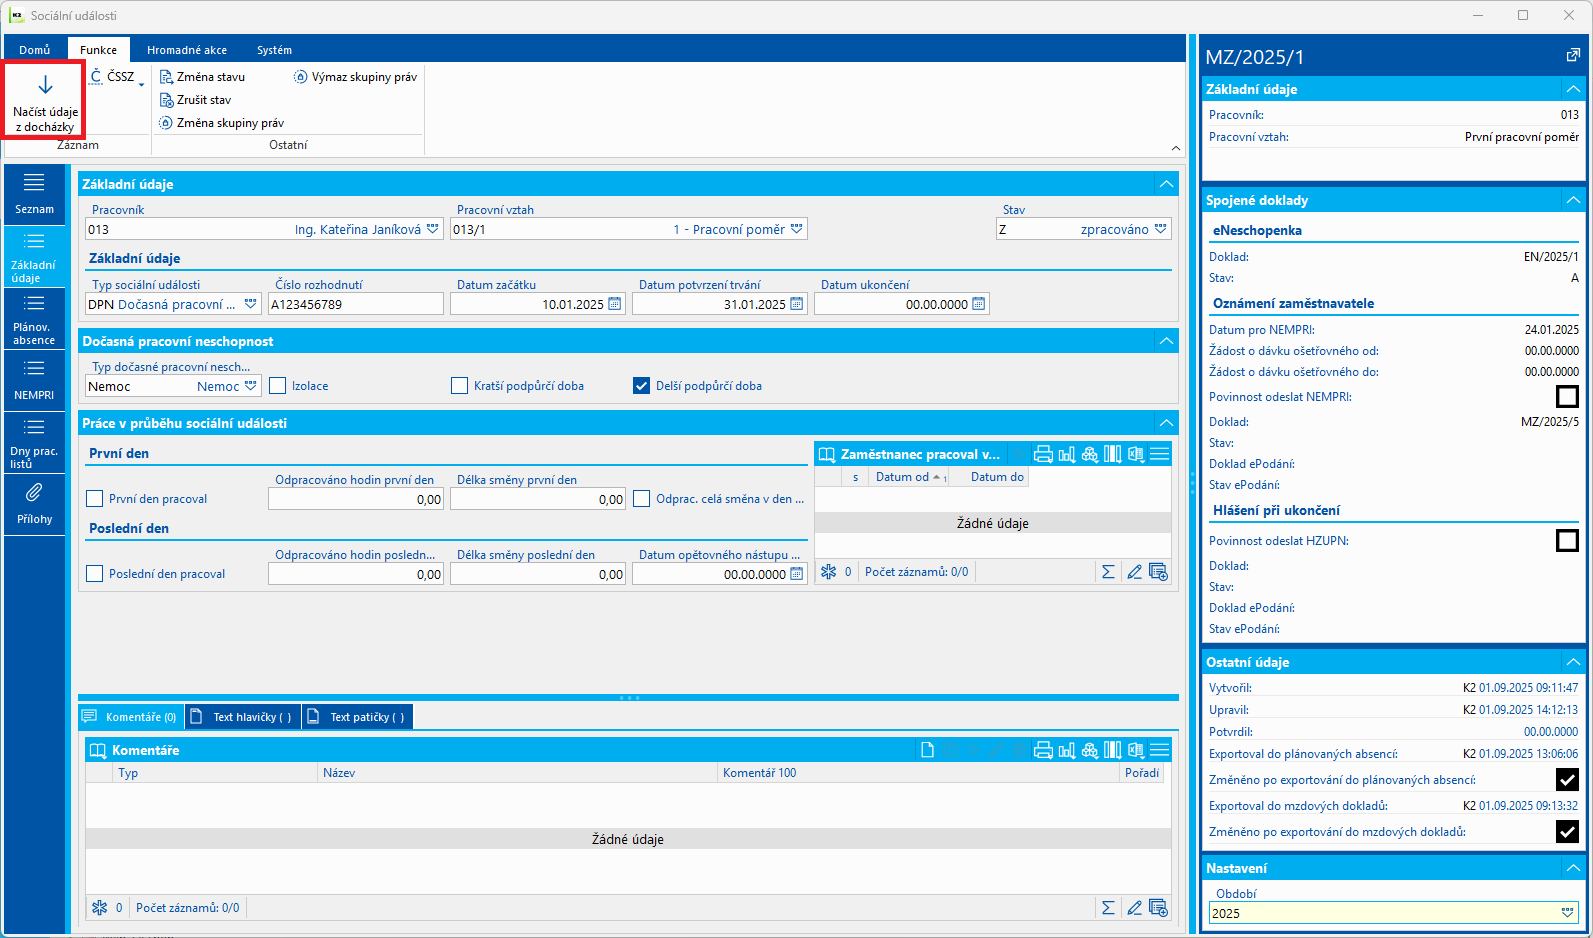Open the ČSSZ ribbon menu
This screenshot has height=938, width=1593.
117,77
